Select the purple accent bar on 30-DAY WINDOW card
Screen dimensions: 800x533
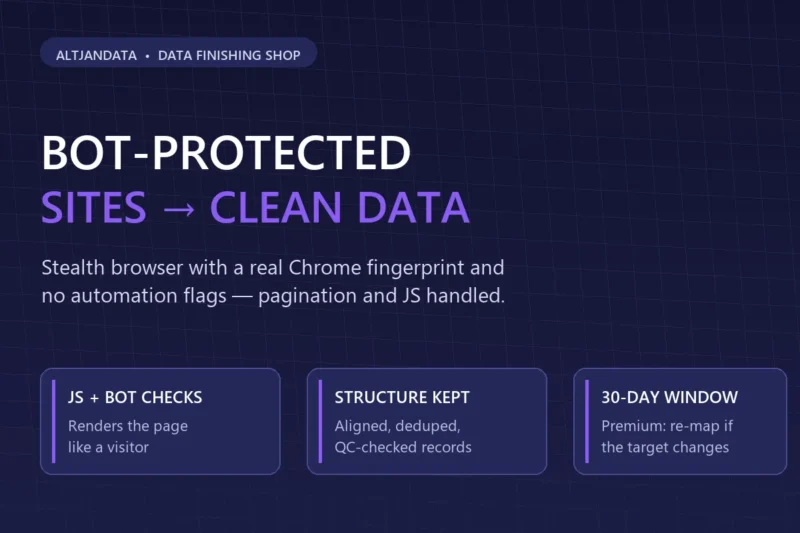(x=587, y=421)
